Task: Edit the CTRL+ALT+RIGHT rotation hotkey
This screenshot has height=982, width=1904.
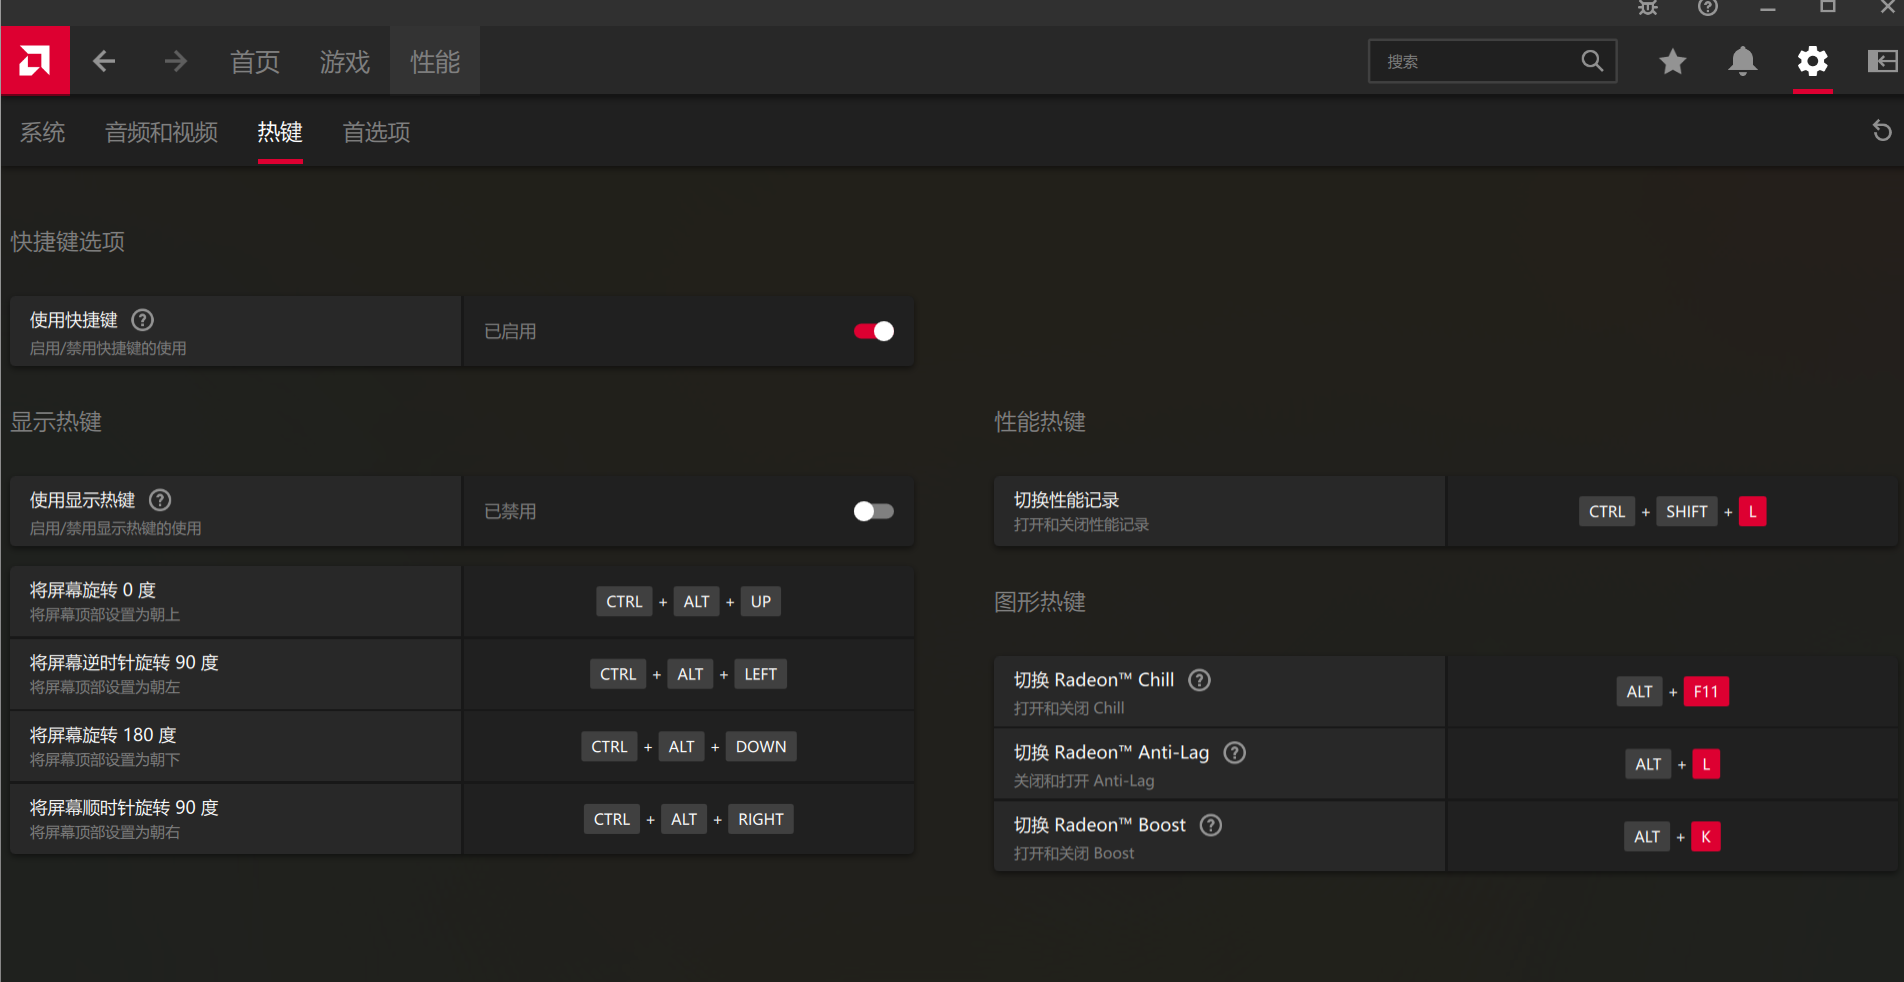Action: 689,819
